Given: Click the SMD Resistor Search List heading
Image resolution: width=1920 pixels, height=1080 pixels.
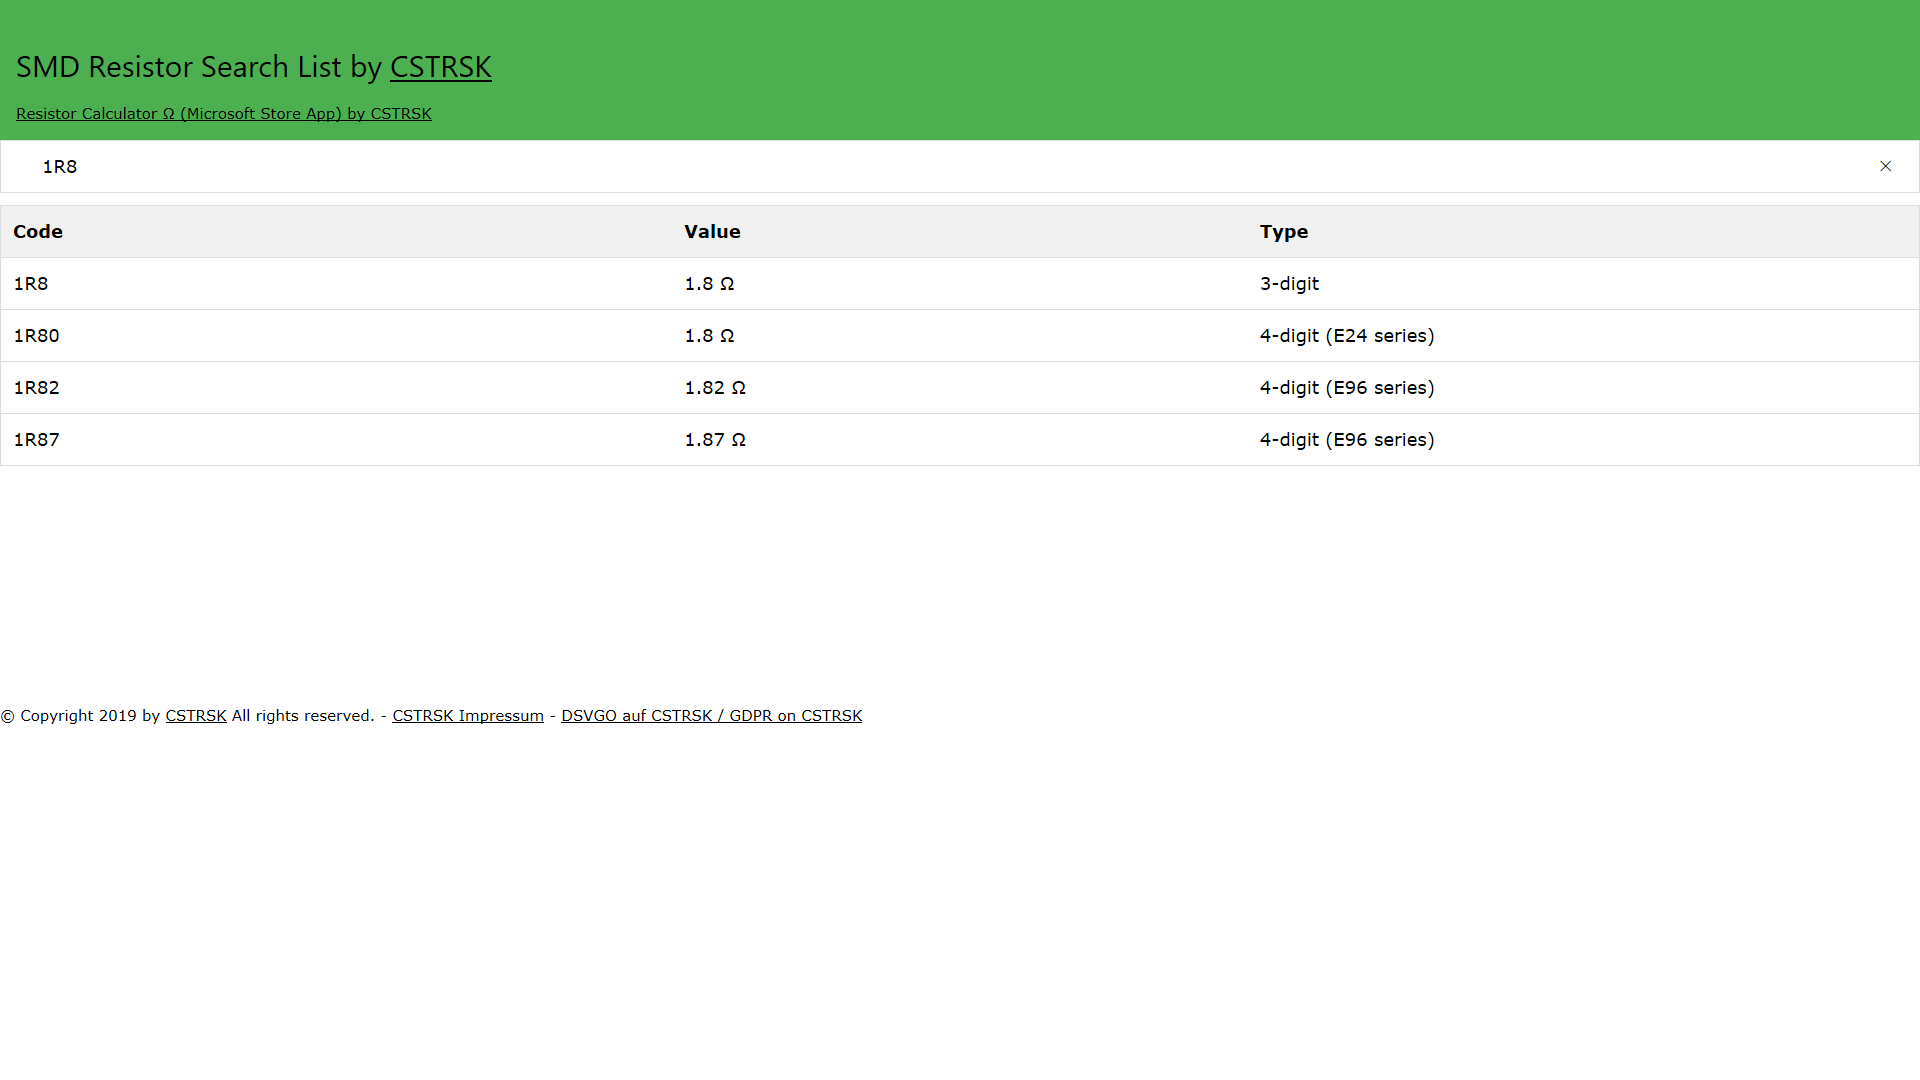Looking at the screenshot, I should (200, 67).
